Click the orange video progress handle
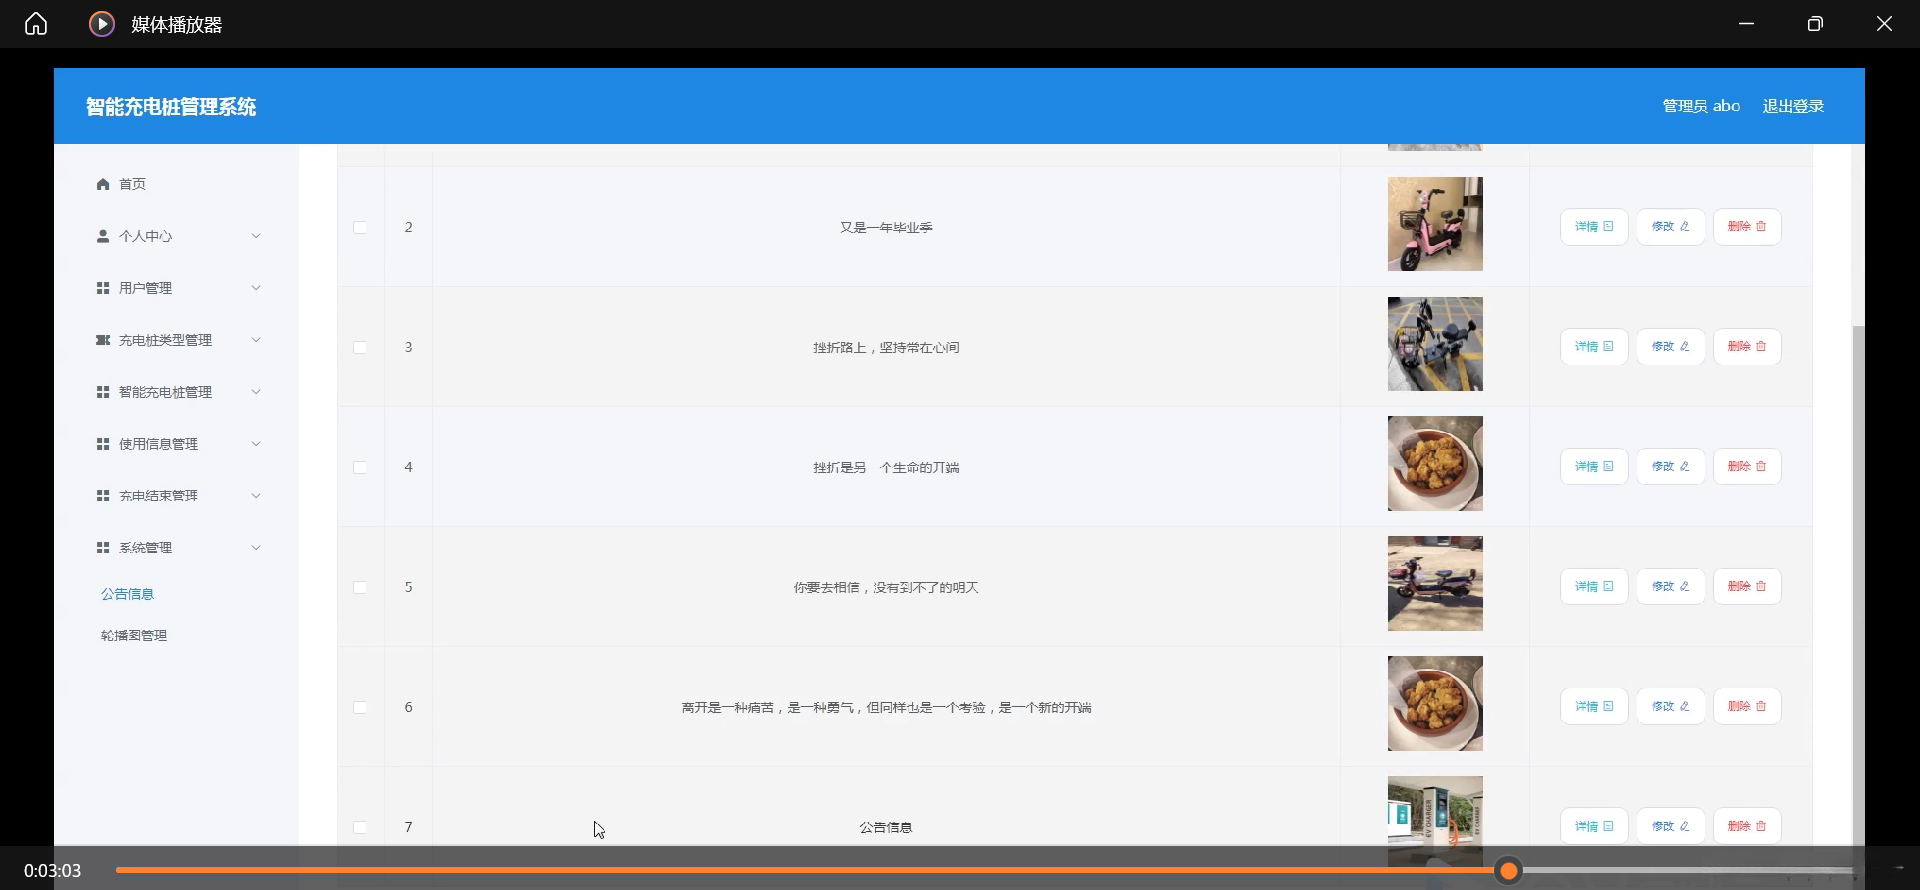Screen dimensions: 1920x890 coord(1509,871)
